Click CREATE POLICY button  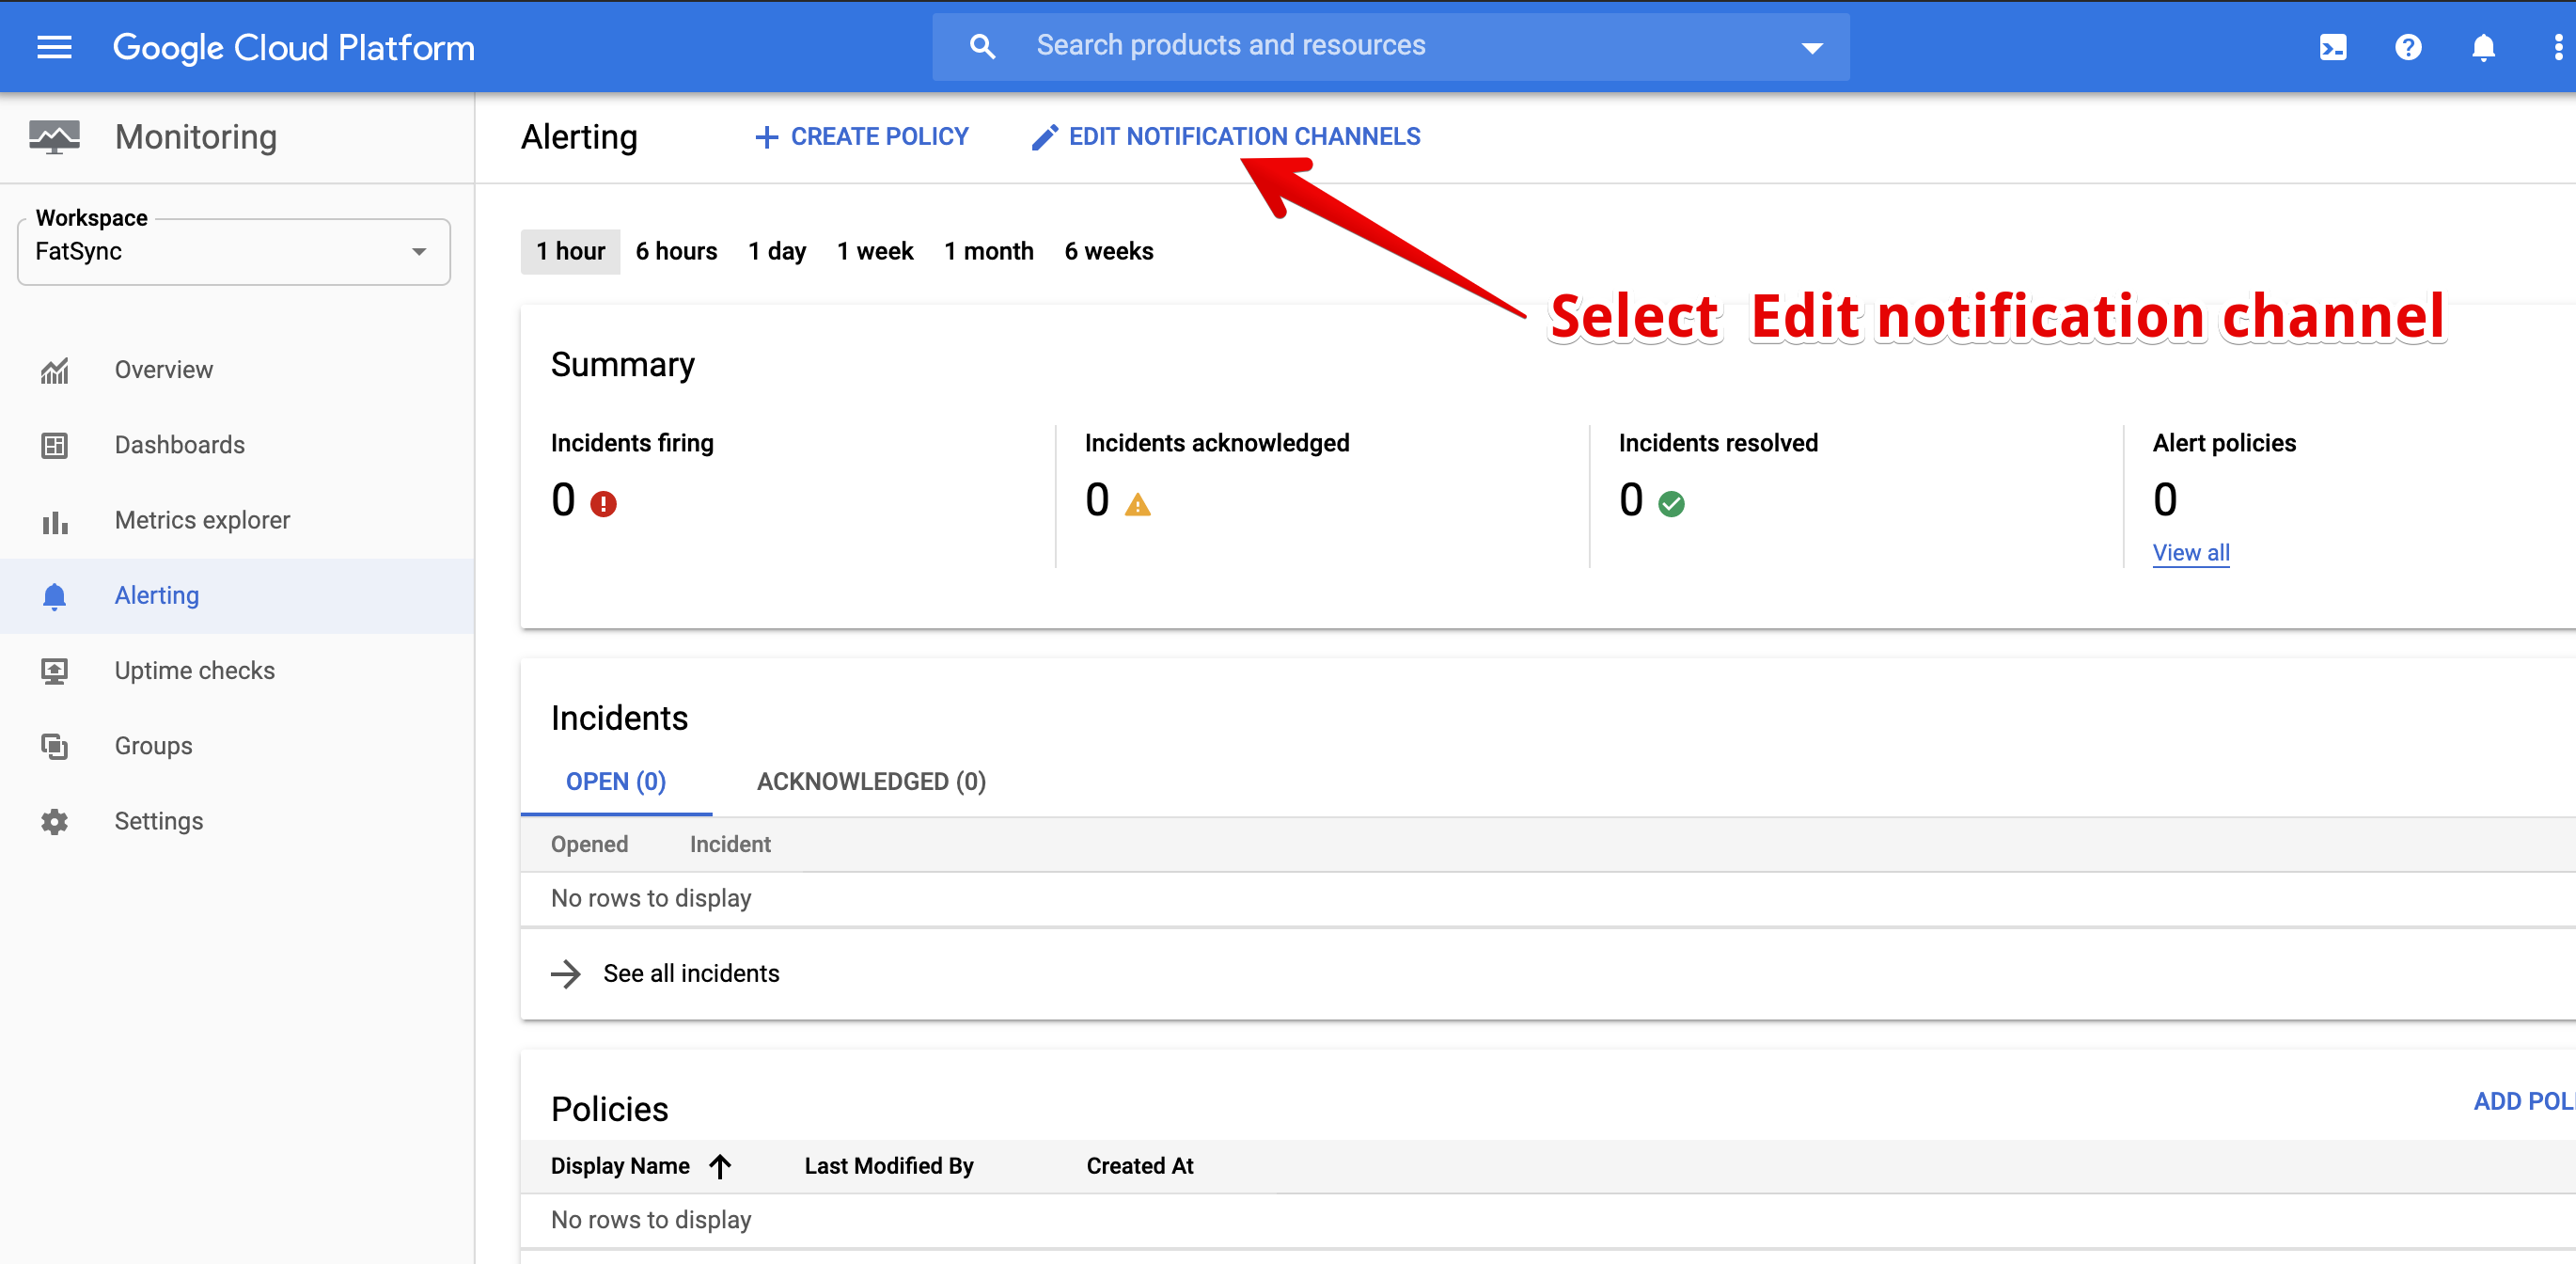point(861,137)
